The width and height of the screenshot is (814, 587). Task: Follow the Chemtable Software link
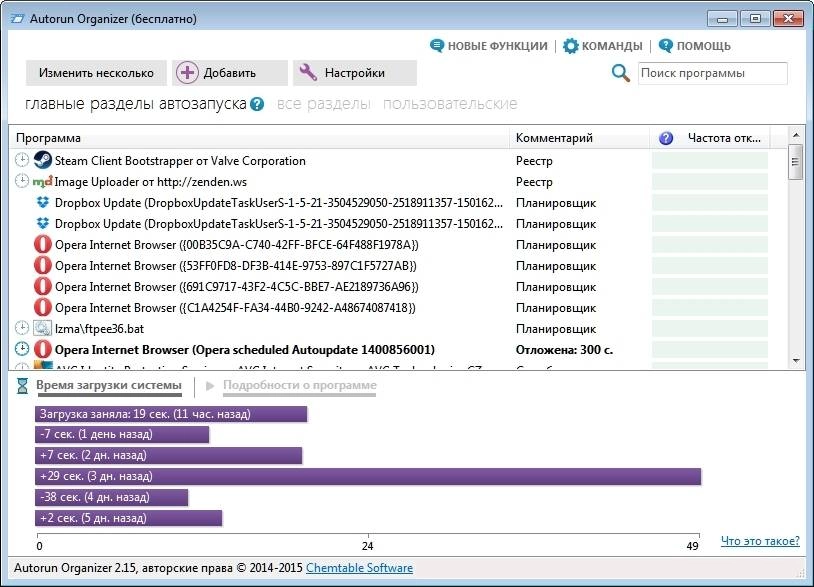point(359,568)
